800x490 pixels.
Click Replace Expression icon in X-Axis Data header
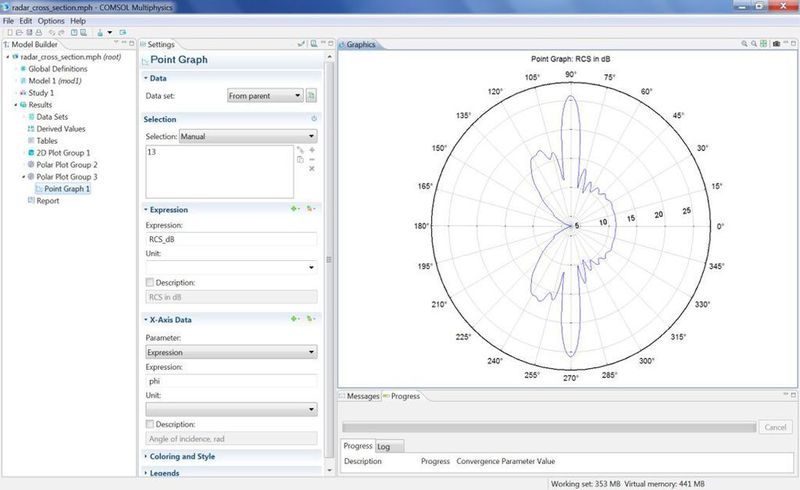click(x=310, y=318)
